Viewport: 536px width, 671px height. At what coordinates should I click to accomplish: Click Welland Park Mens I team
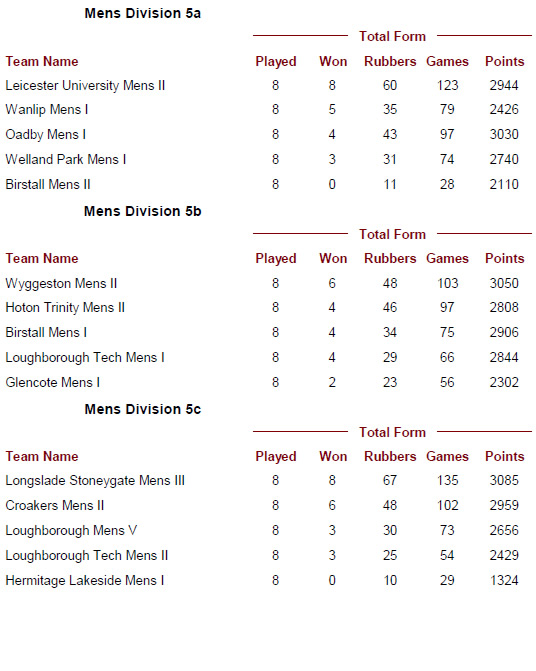pyautogui.click(x=65, y=159)
